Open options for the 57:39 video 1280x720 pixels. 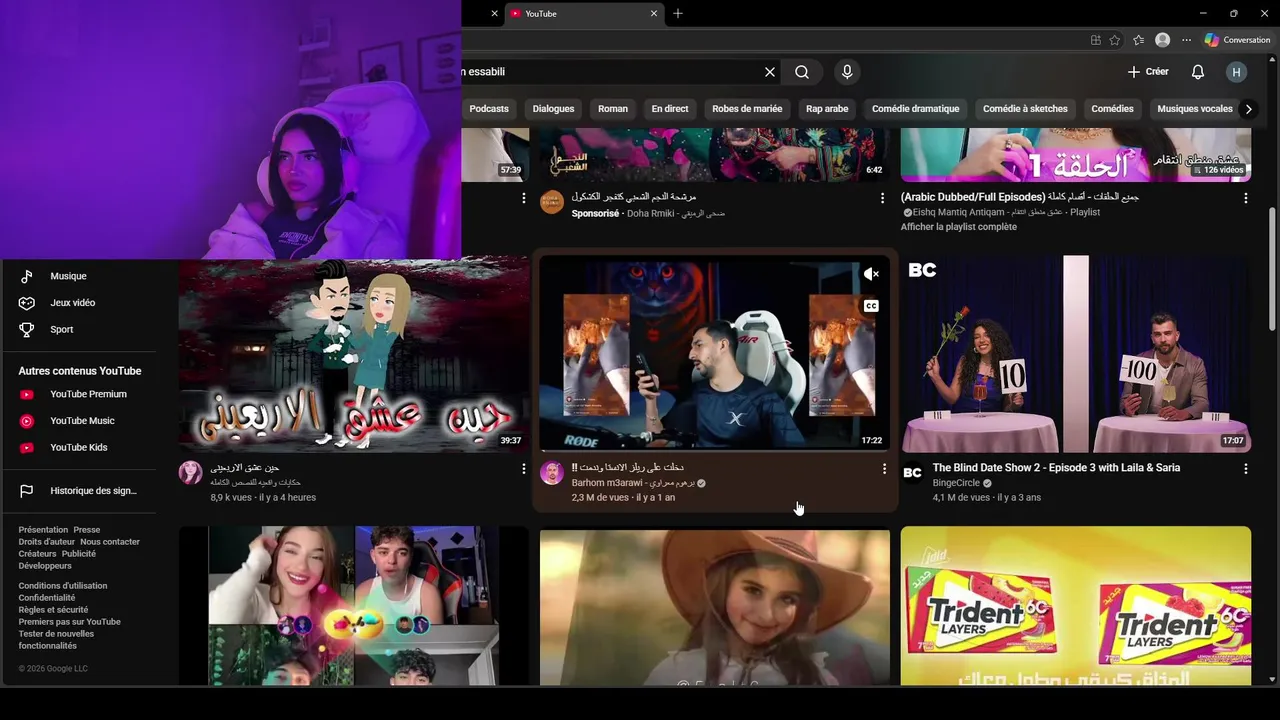click(x=523, y=198)
